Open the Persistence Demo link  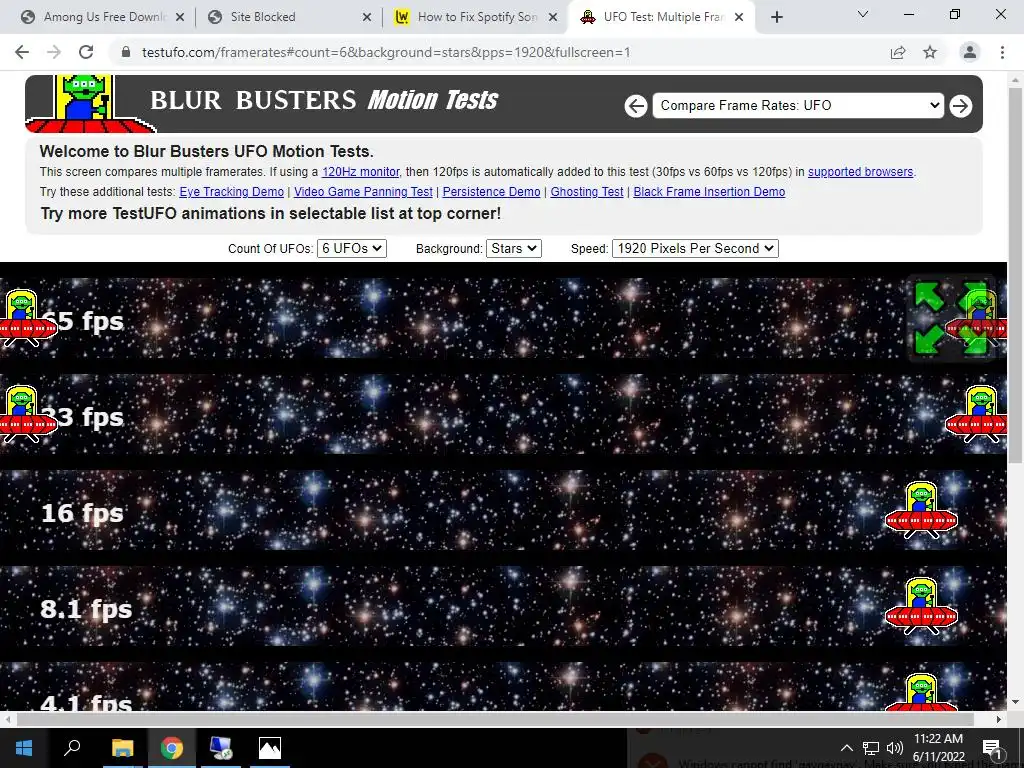(x=492, y=191)
